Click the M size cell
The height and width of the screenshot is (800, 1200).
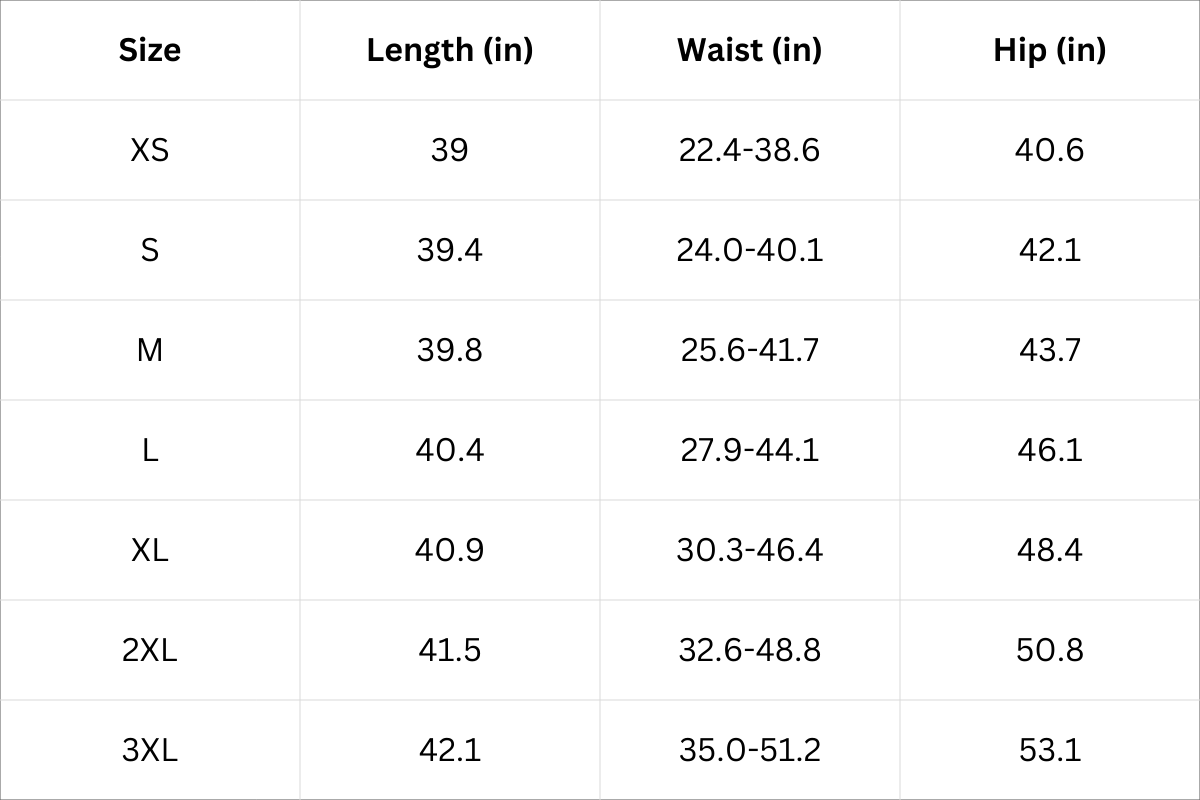click(x=150, y=350)
